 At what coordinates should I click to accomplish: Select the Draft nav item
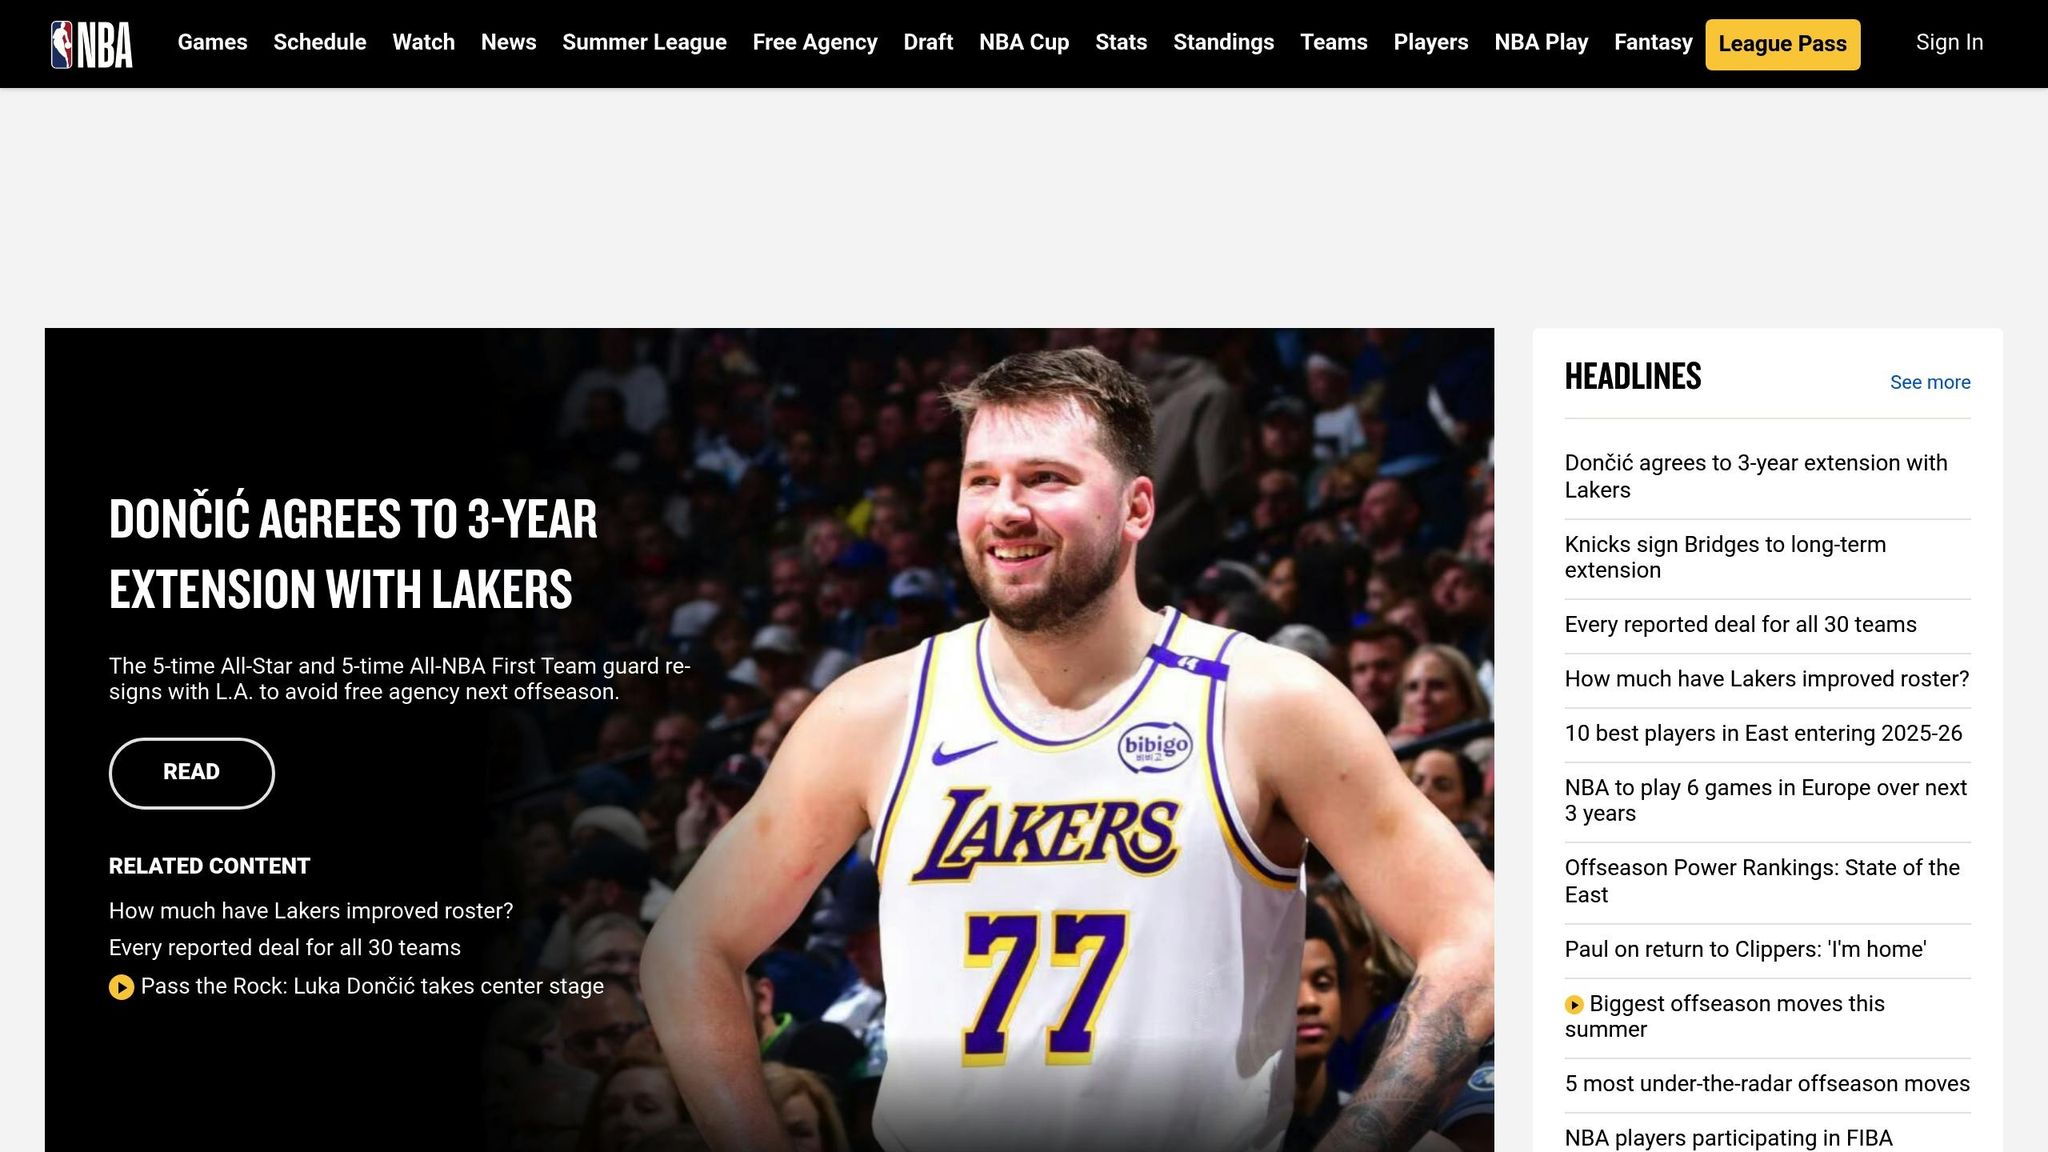coord(928,43)
